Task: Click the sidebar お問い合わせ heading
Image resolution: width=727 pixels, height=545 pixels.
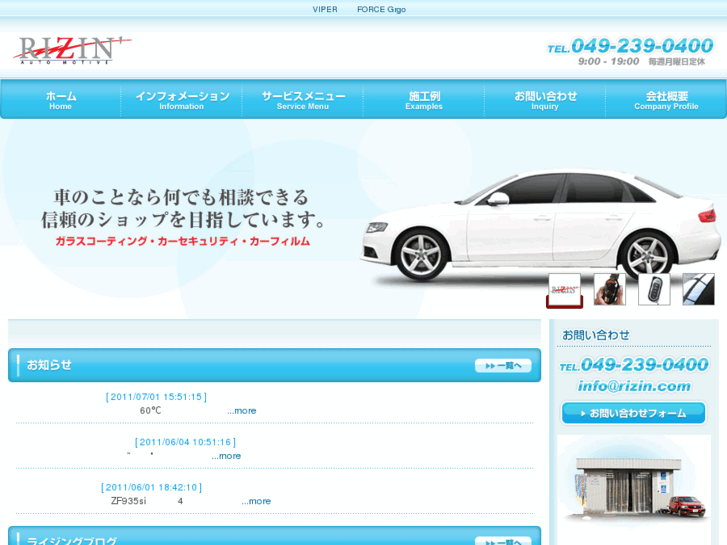Action: pyautogui.click(x=596, y=335)
